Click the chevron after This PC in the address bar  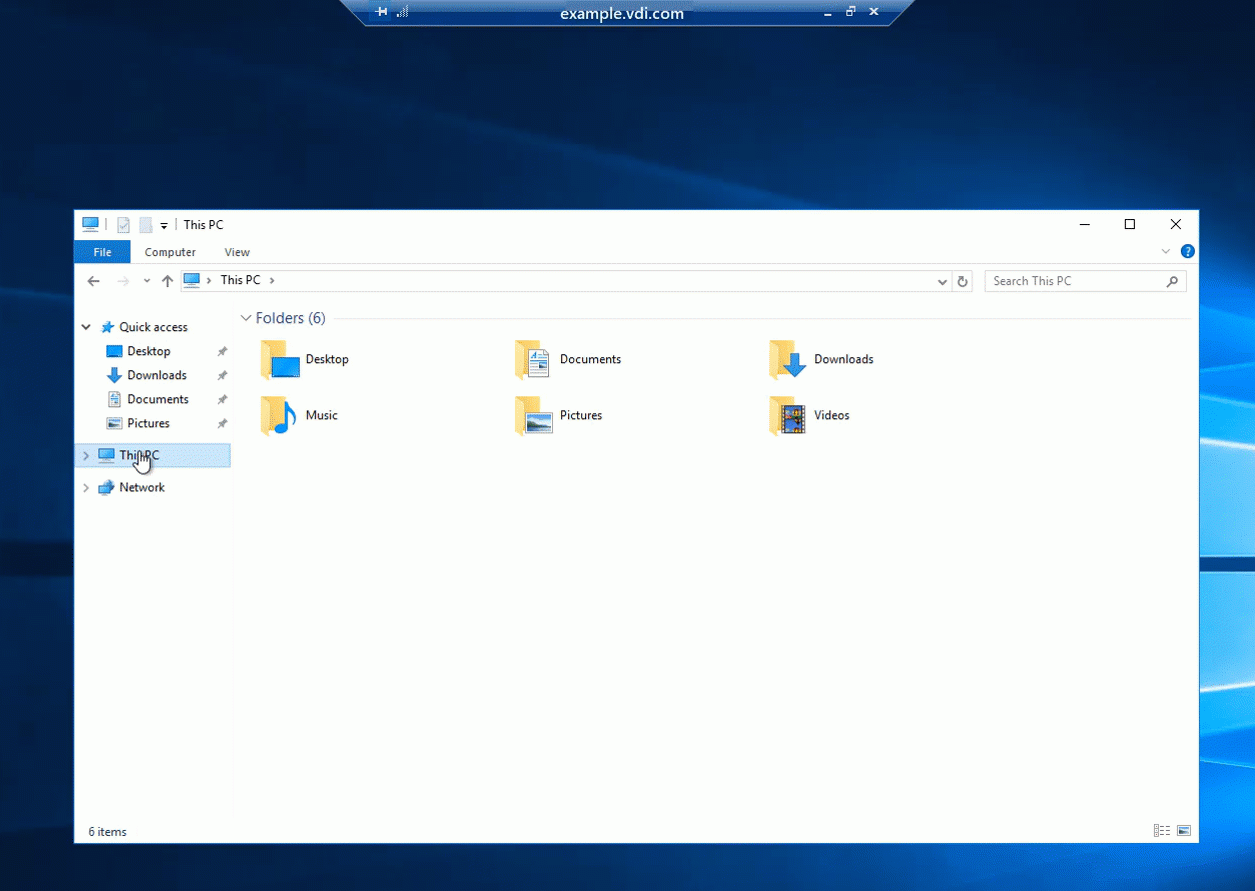click(x=272, y=281)
